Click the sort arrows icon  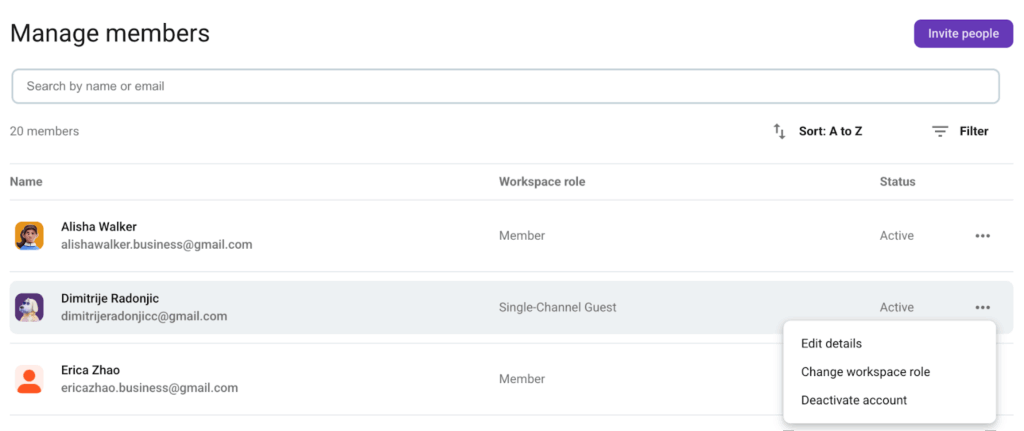[780, 131]
